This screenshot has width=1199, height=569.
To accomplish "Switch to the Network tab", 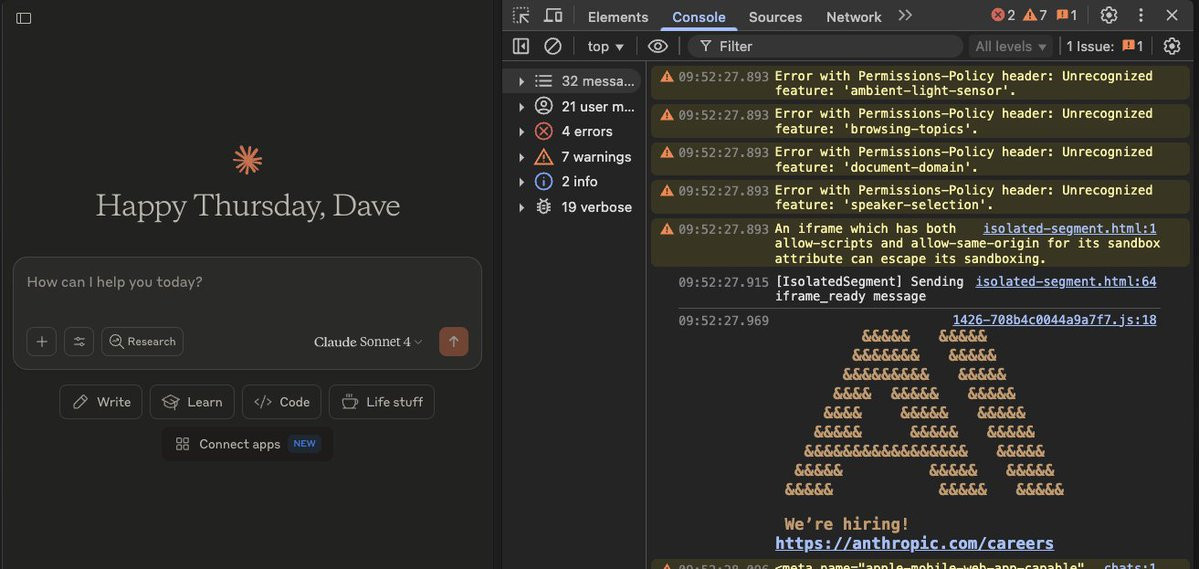I will (x=853, y=17).
